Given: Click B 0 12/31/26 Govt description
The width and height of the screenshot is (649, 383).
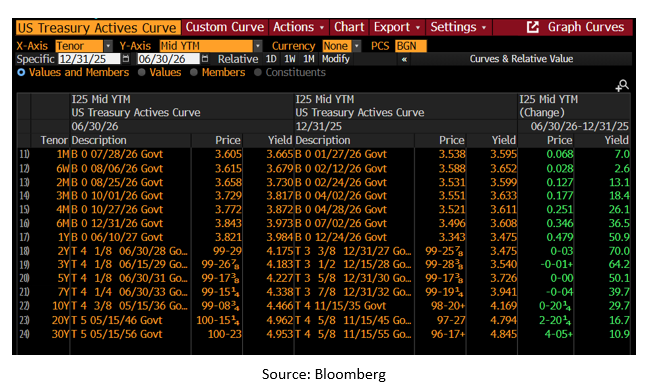Looking at the screenshot, I should click(117, 224).
